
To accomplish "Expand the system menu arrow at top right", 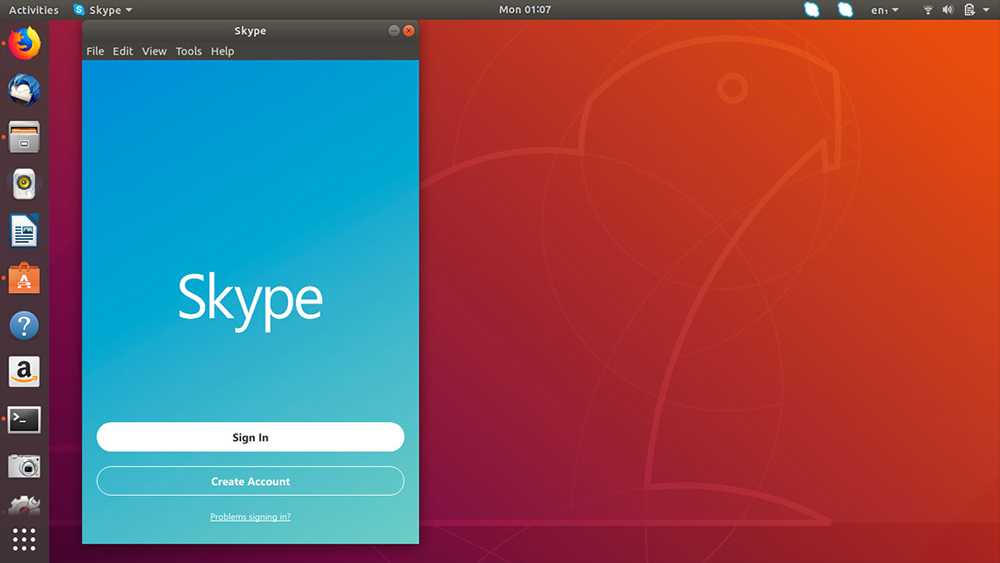I will (987, 10).
